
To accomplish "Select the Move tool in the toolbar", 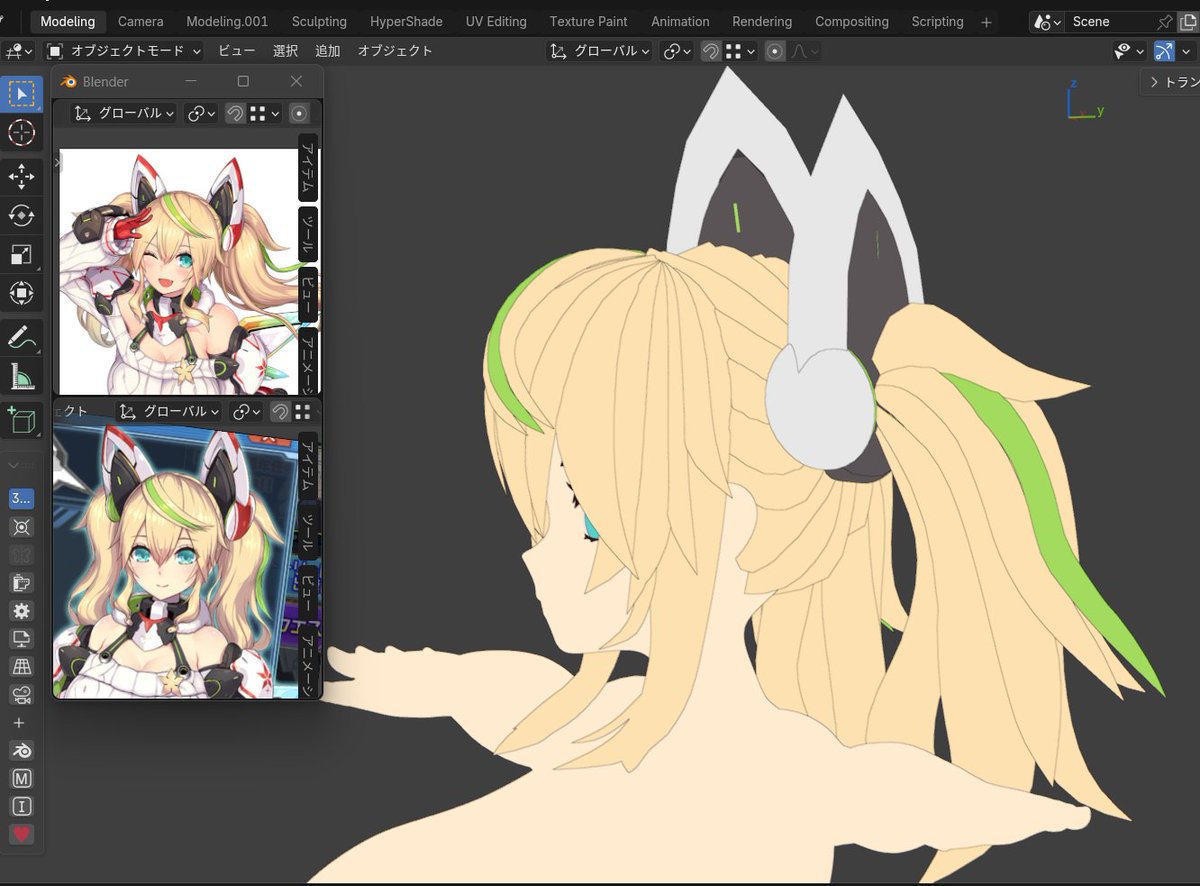I will [x=22, y=176].
